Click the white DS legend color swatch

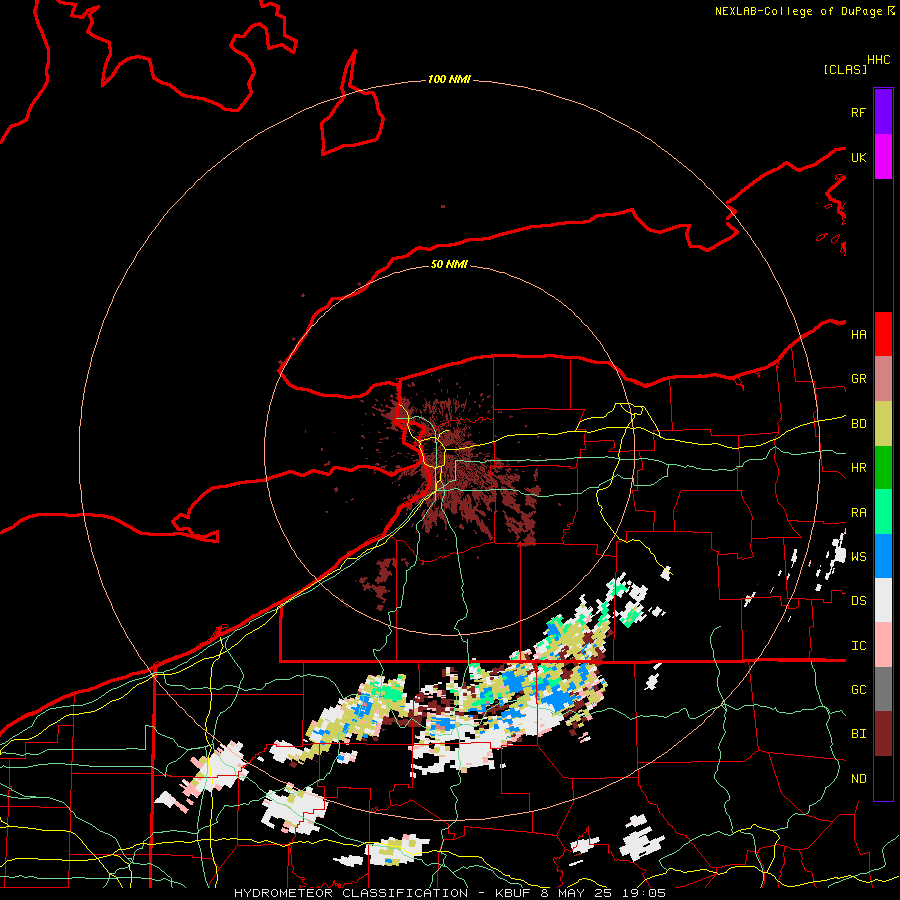pyautogui.click(x=883, y=600)
